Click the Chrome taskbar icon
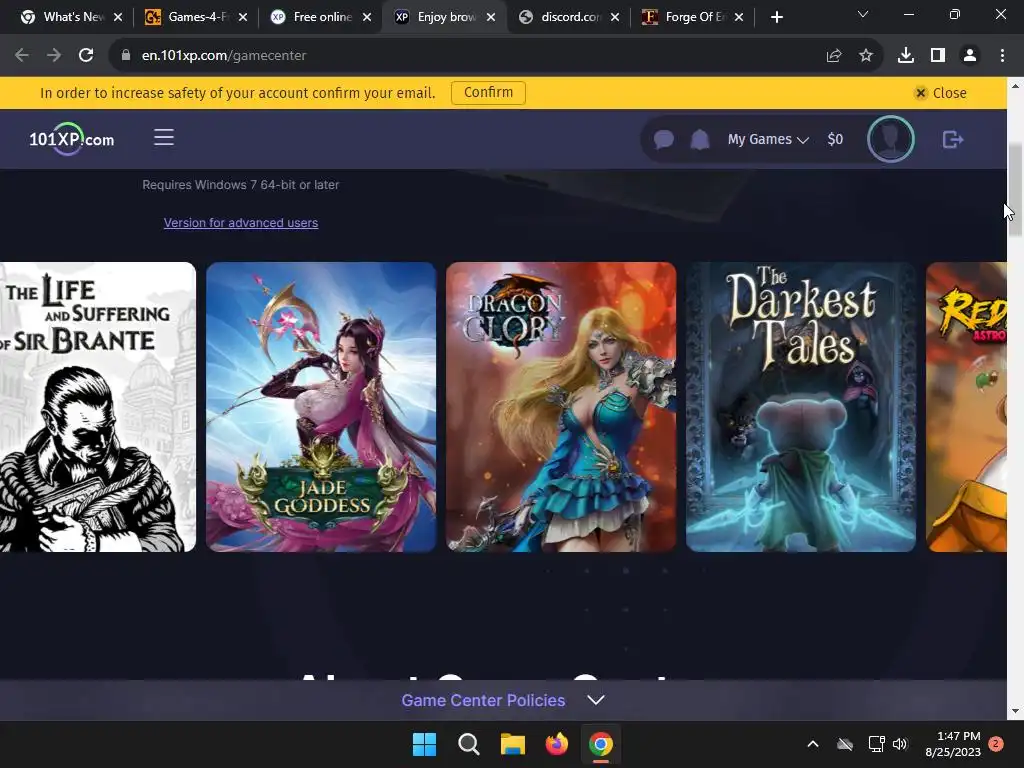Screen dimensions: 1024x768 click(x=601, y=744)
